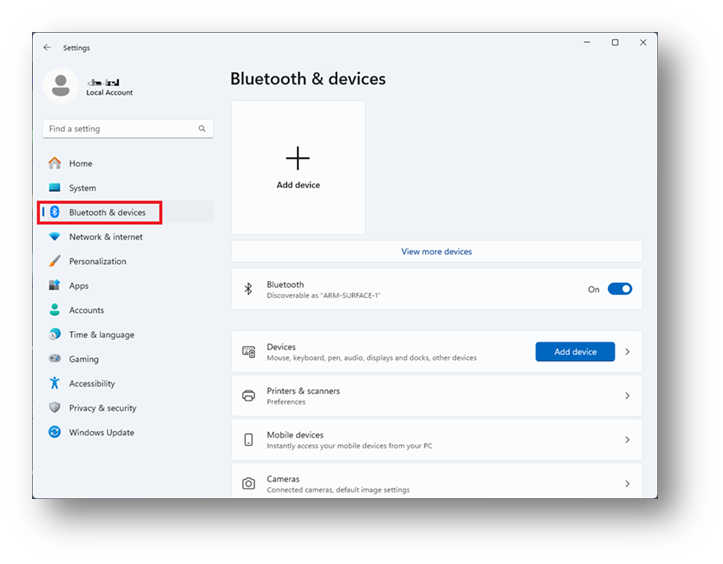Click the Local Account text

(x=110, y=93)
